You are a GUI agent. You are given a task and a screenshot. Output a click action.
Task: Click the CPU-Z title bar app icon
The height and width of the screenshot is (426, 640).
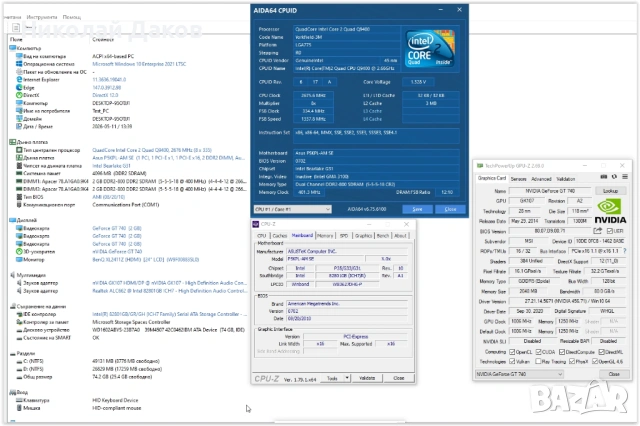click(256, 224)
